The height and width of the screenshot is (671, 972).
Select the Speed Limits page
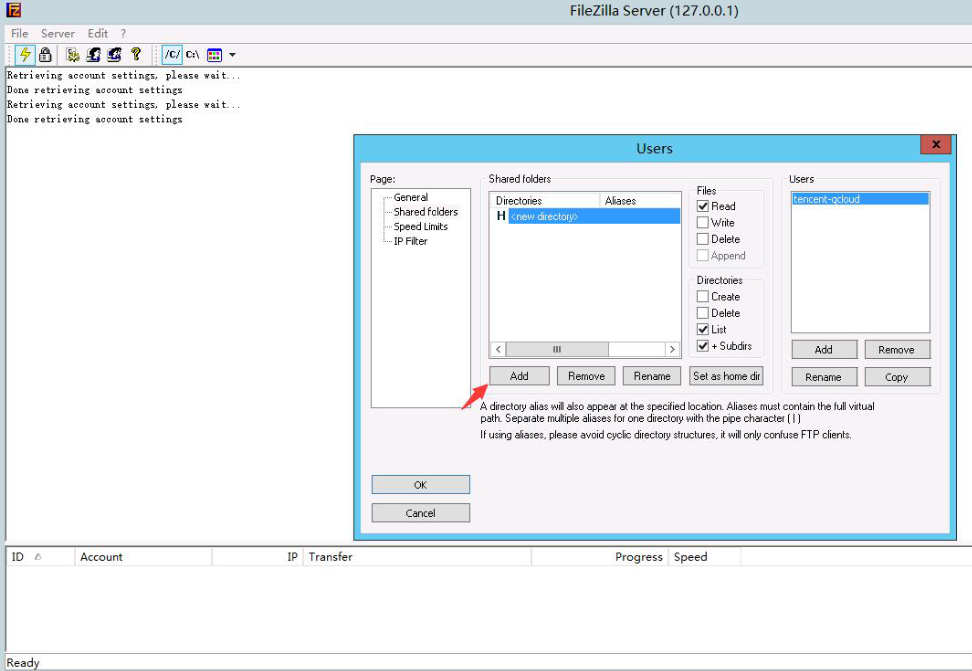(420, 227)
